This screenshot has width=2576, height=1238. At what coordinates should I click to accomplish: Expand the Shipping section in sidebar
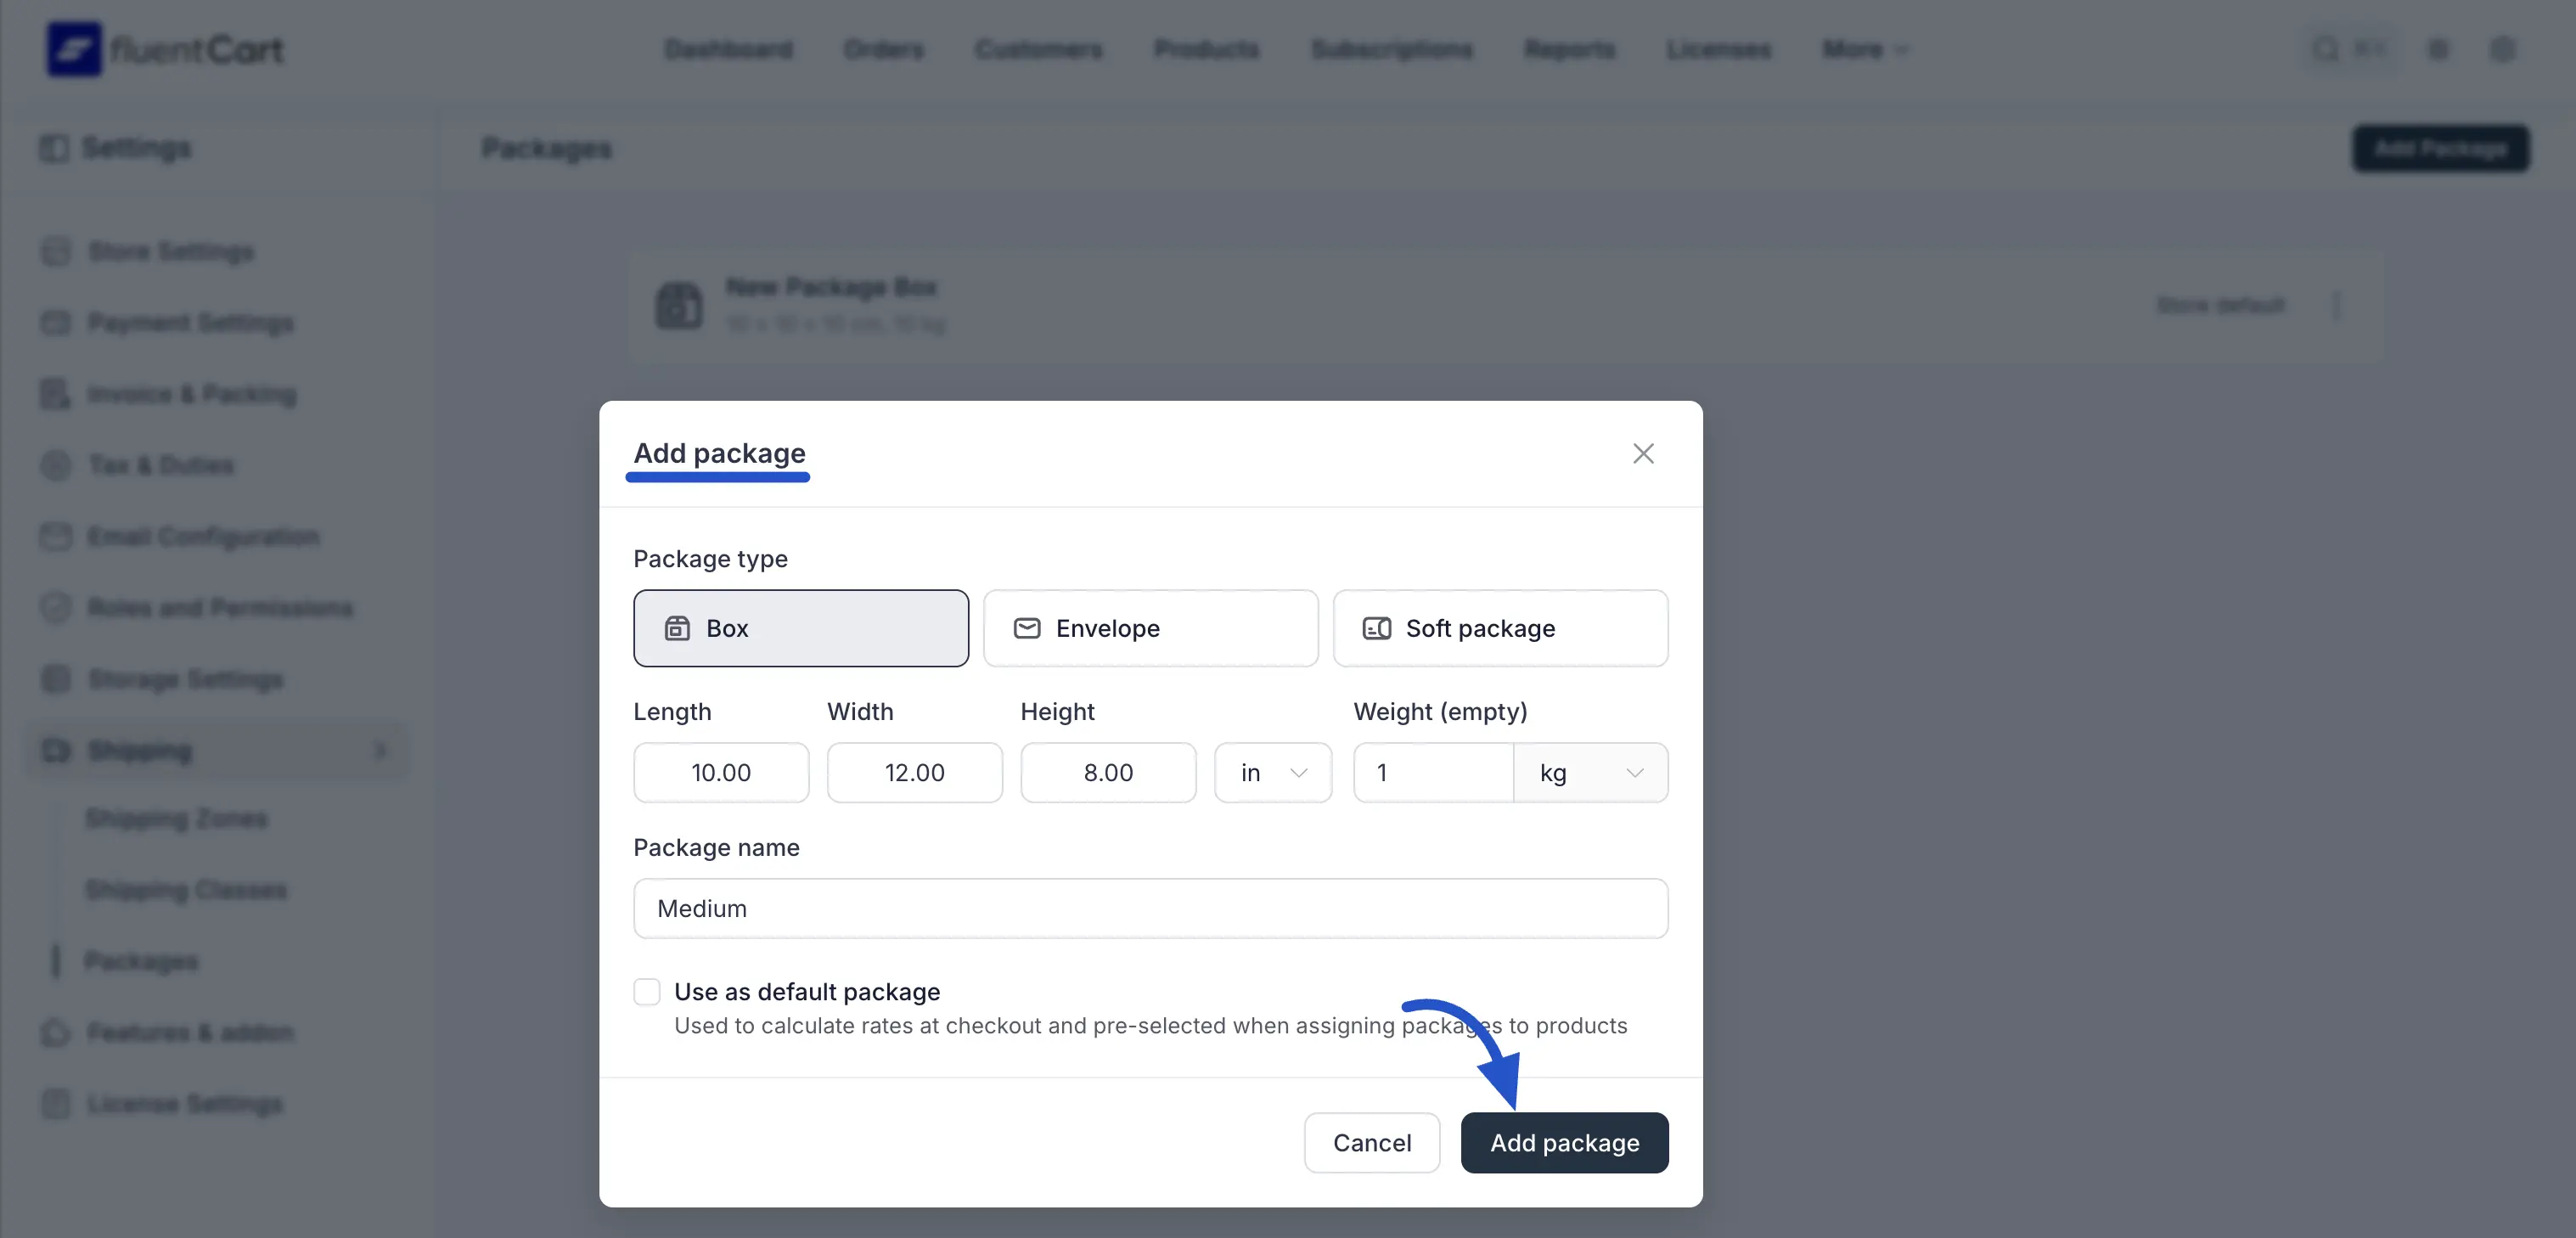pos(218,750)
